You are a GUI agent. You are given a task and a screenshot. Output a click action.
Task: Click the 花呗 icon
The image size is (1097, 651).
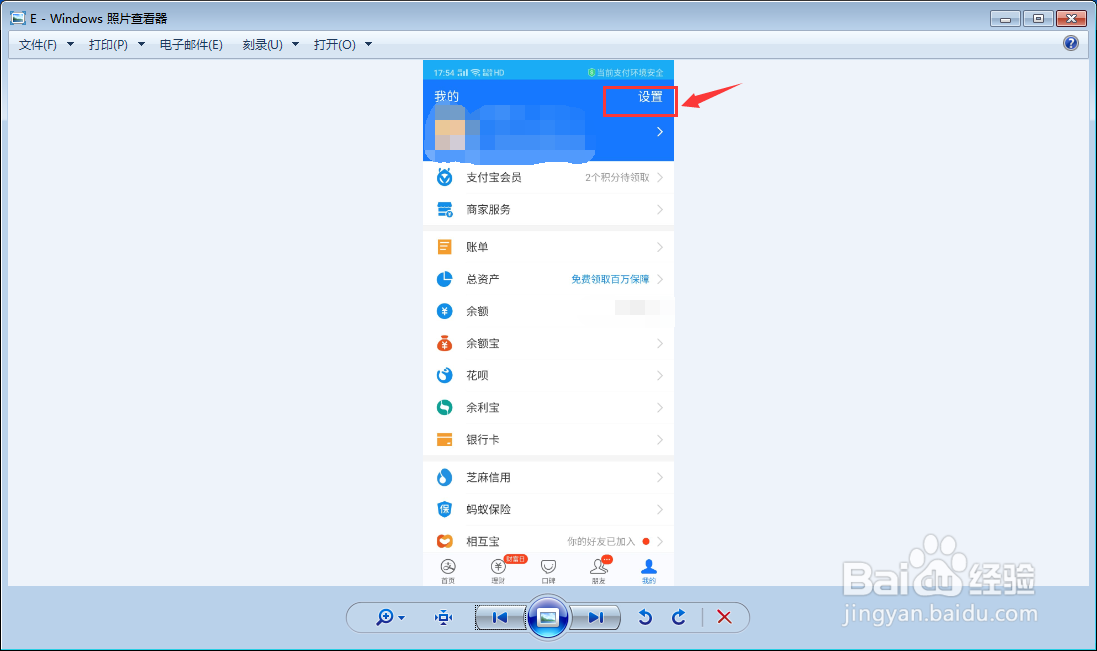click(444, 375)
